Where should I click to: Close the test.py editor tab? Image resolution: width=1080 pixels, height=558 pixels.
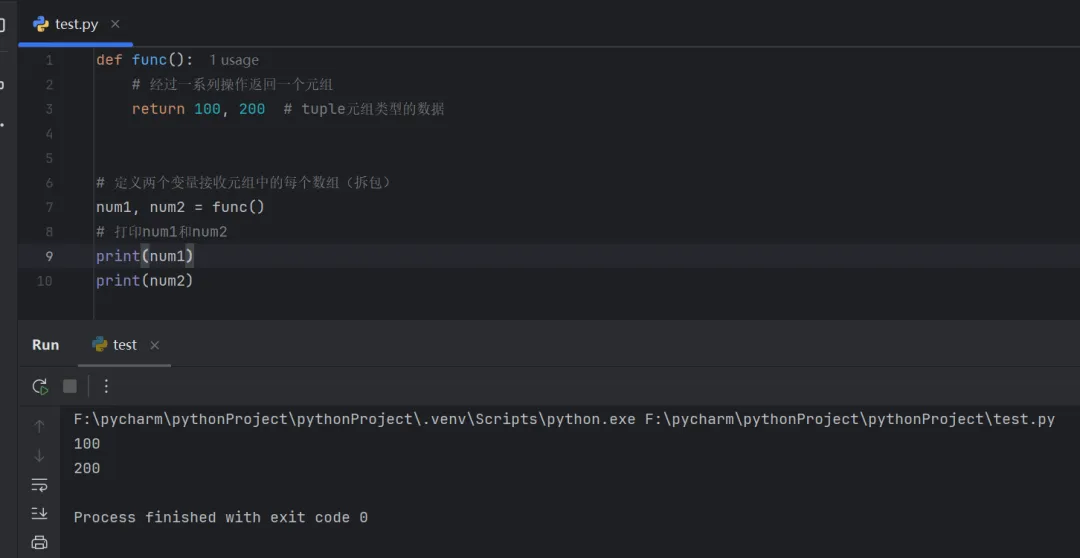[115, 24]
